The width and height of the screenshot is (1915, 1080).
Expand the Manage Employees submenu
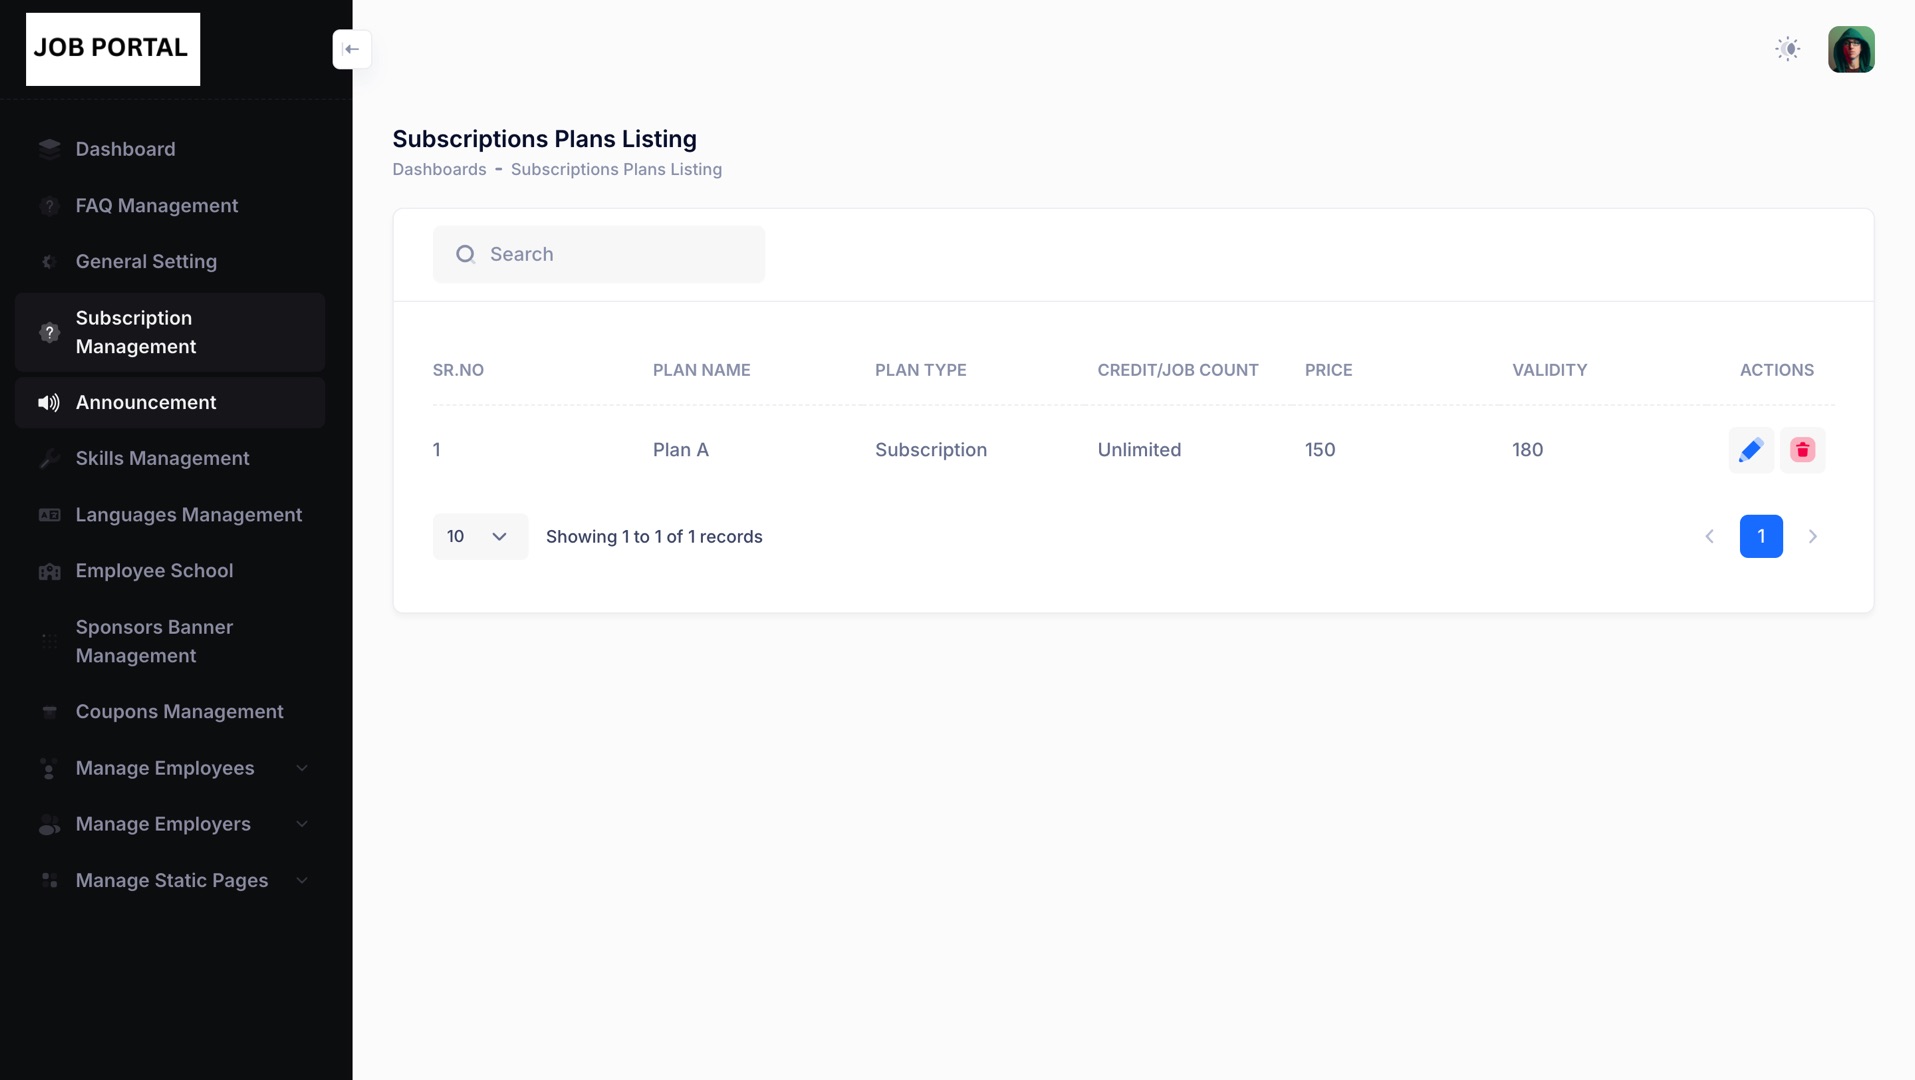[301, 768]
